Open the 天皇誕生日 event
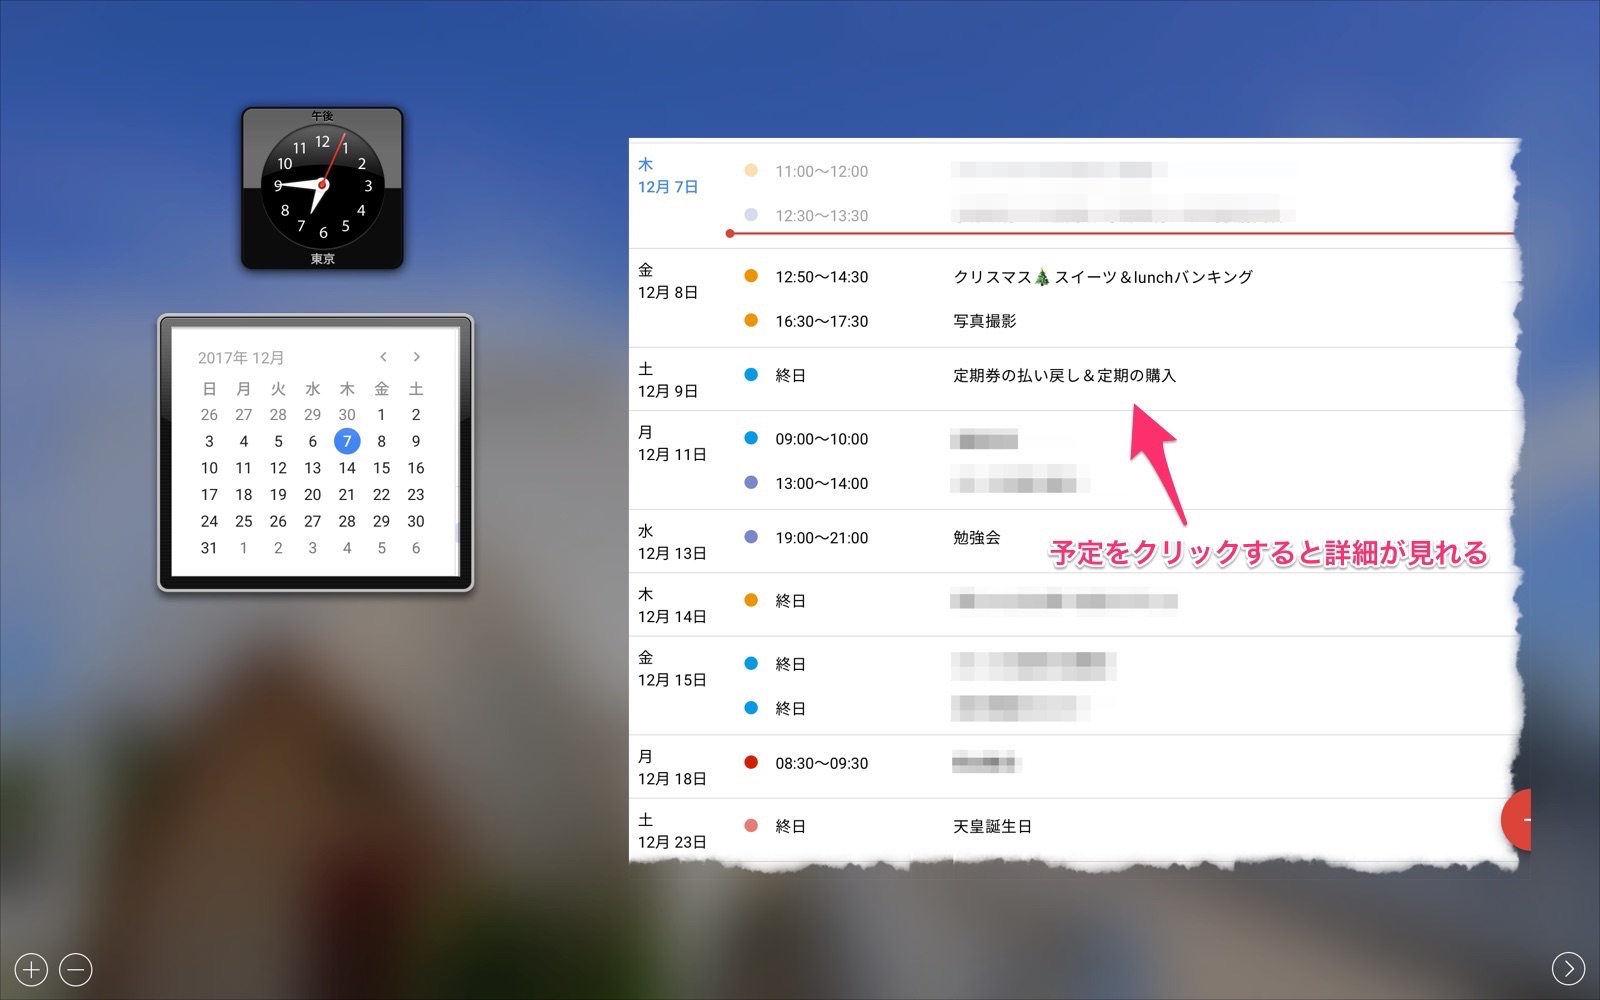The width and height of the screenshot is (1600, 1000). (x=993, y=827)
